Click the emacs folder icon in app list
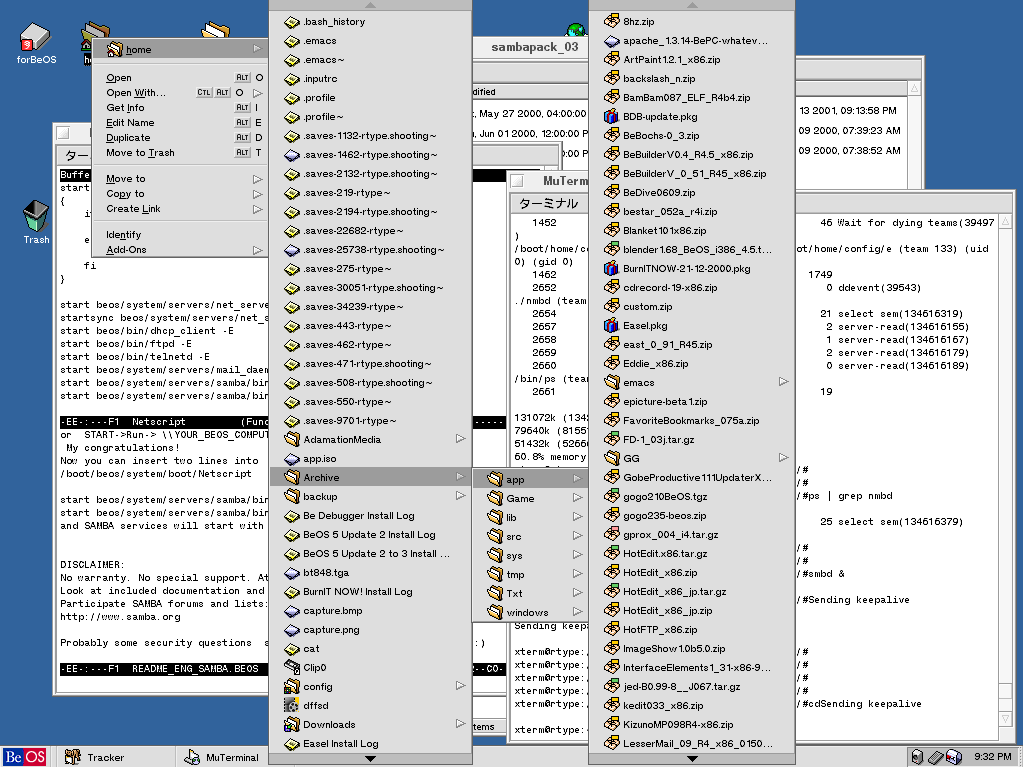This screenshot has width=1024, height=768. 611,383
